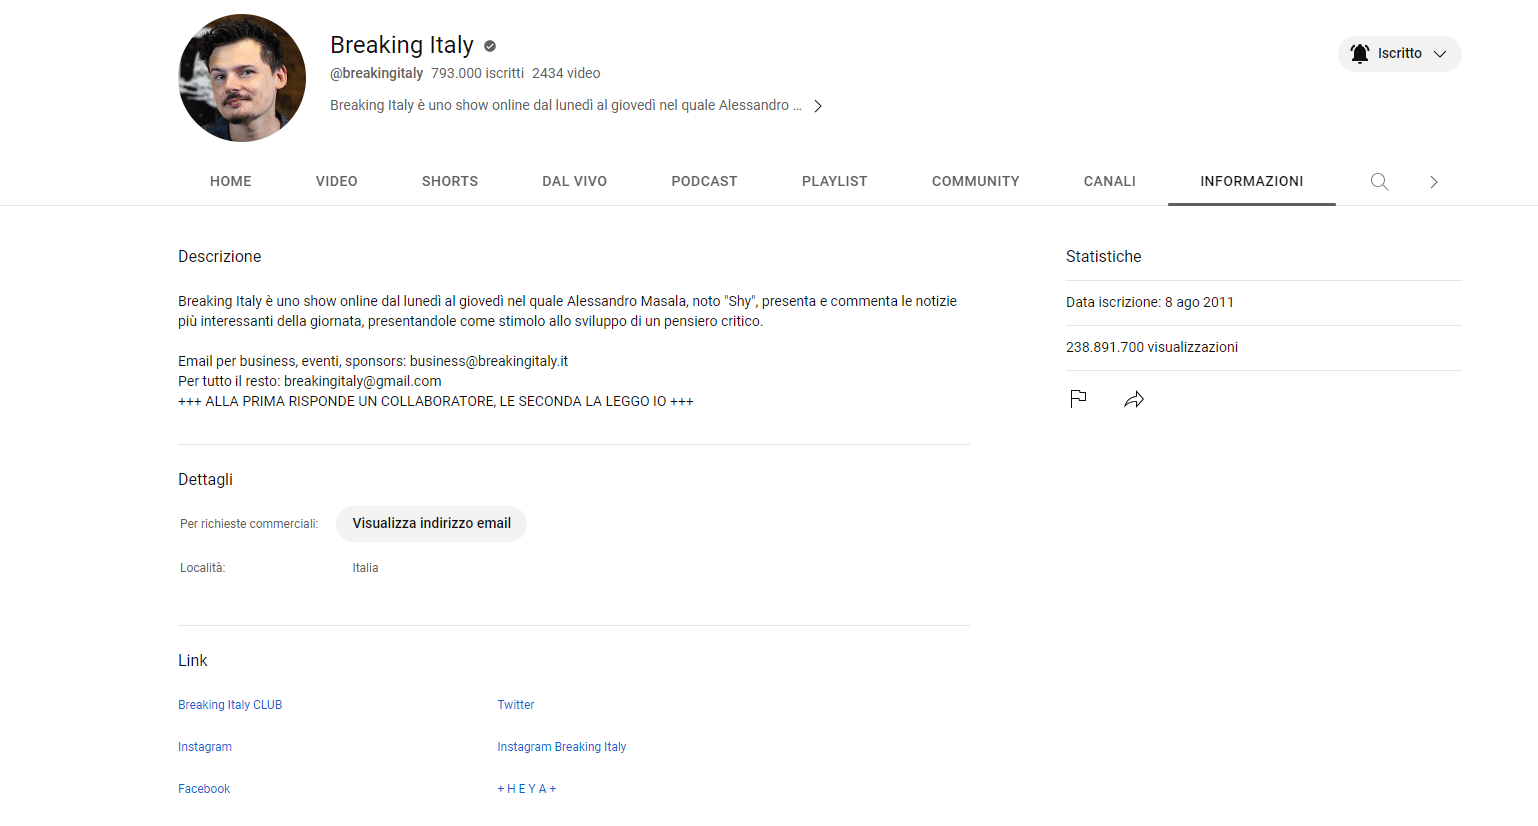Viewport: 1538px width, 826px height.
Task: Click the Per richieste commerciali label
Action: [249, 524]
